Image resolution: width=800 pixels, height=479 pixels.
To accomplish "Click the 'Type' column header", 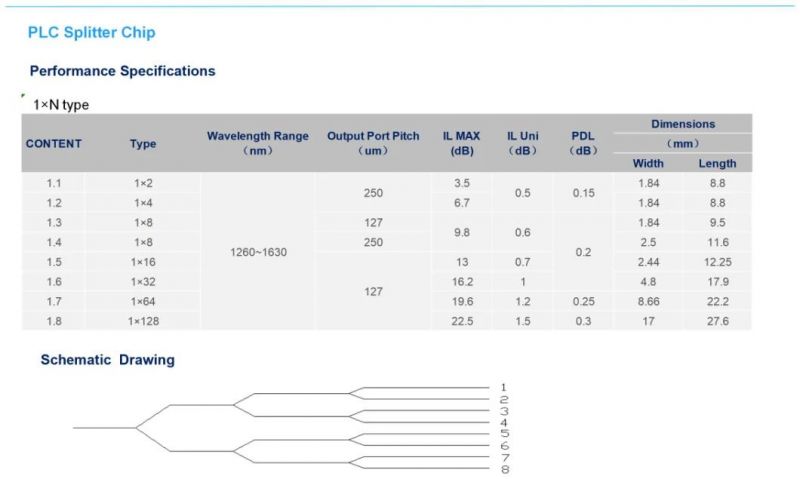I will pos(143,144).
